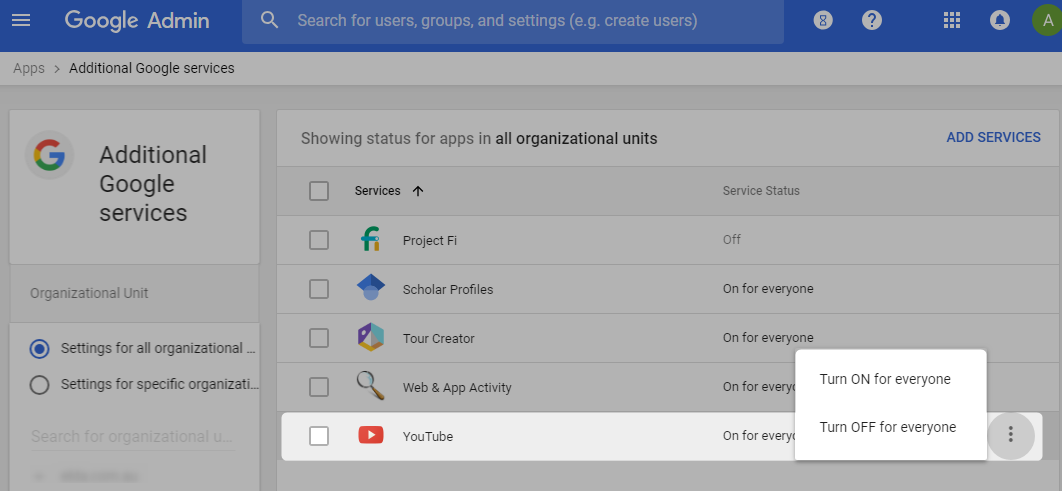
Task: Click the Service Status column header
Action: [x=761, y=191]
